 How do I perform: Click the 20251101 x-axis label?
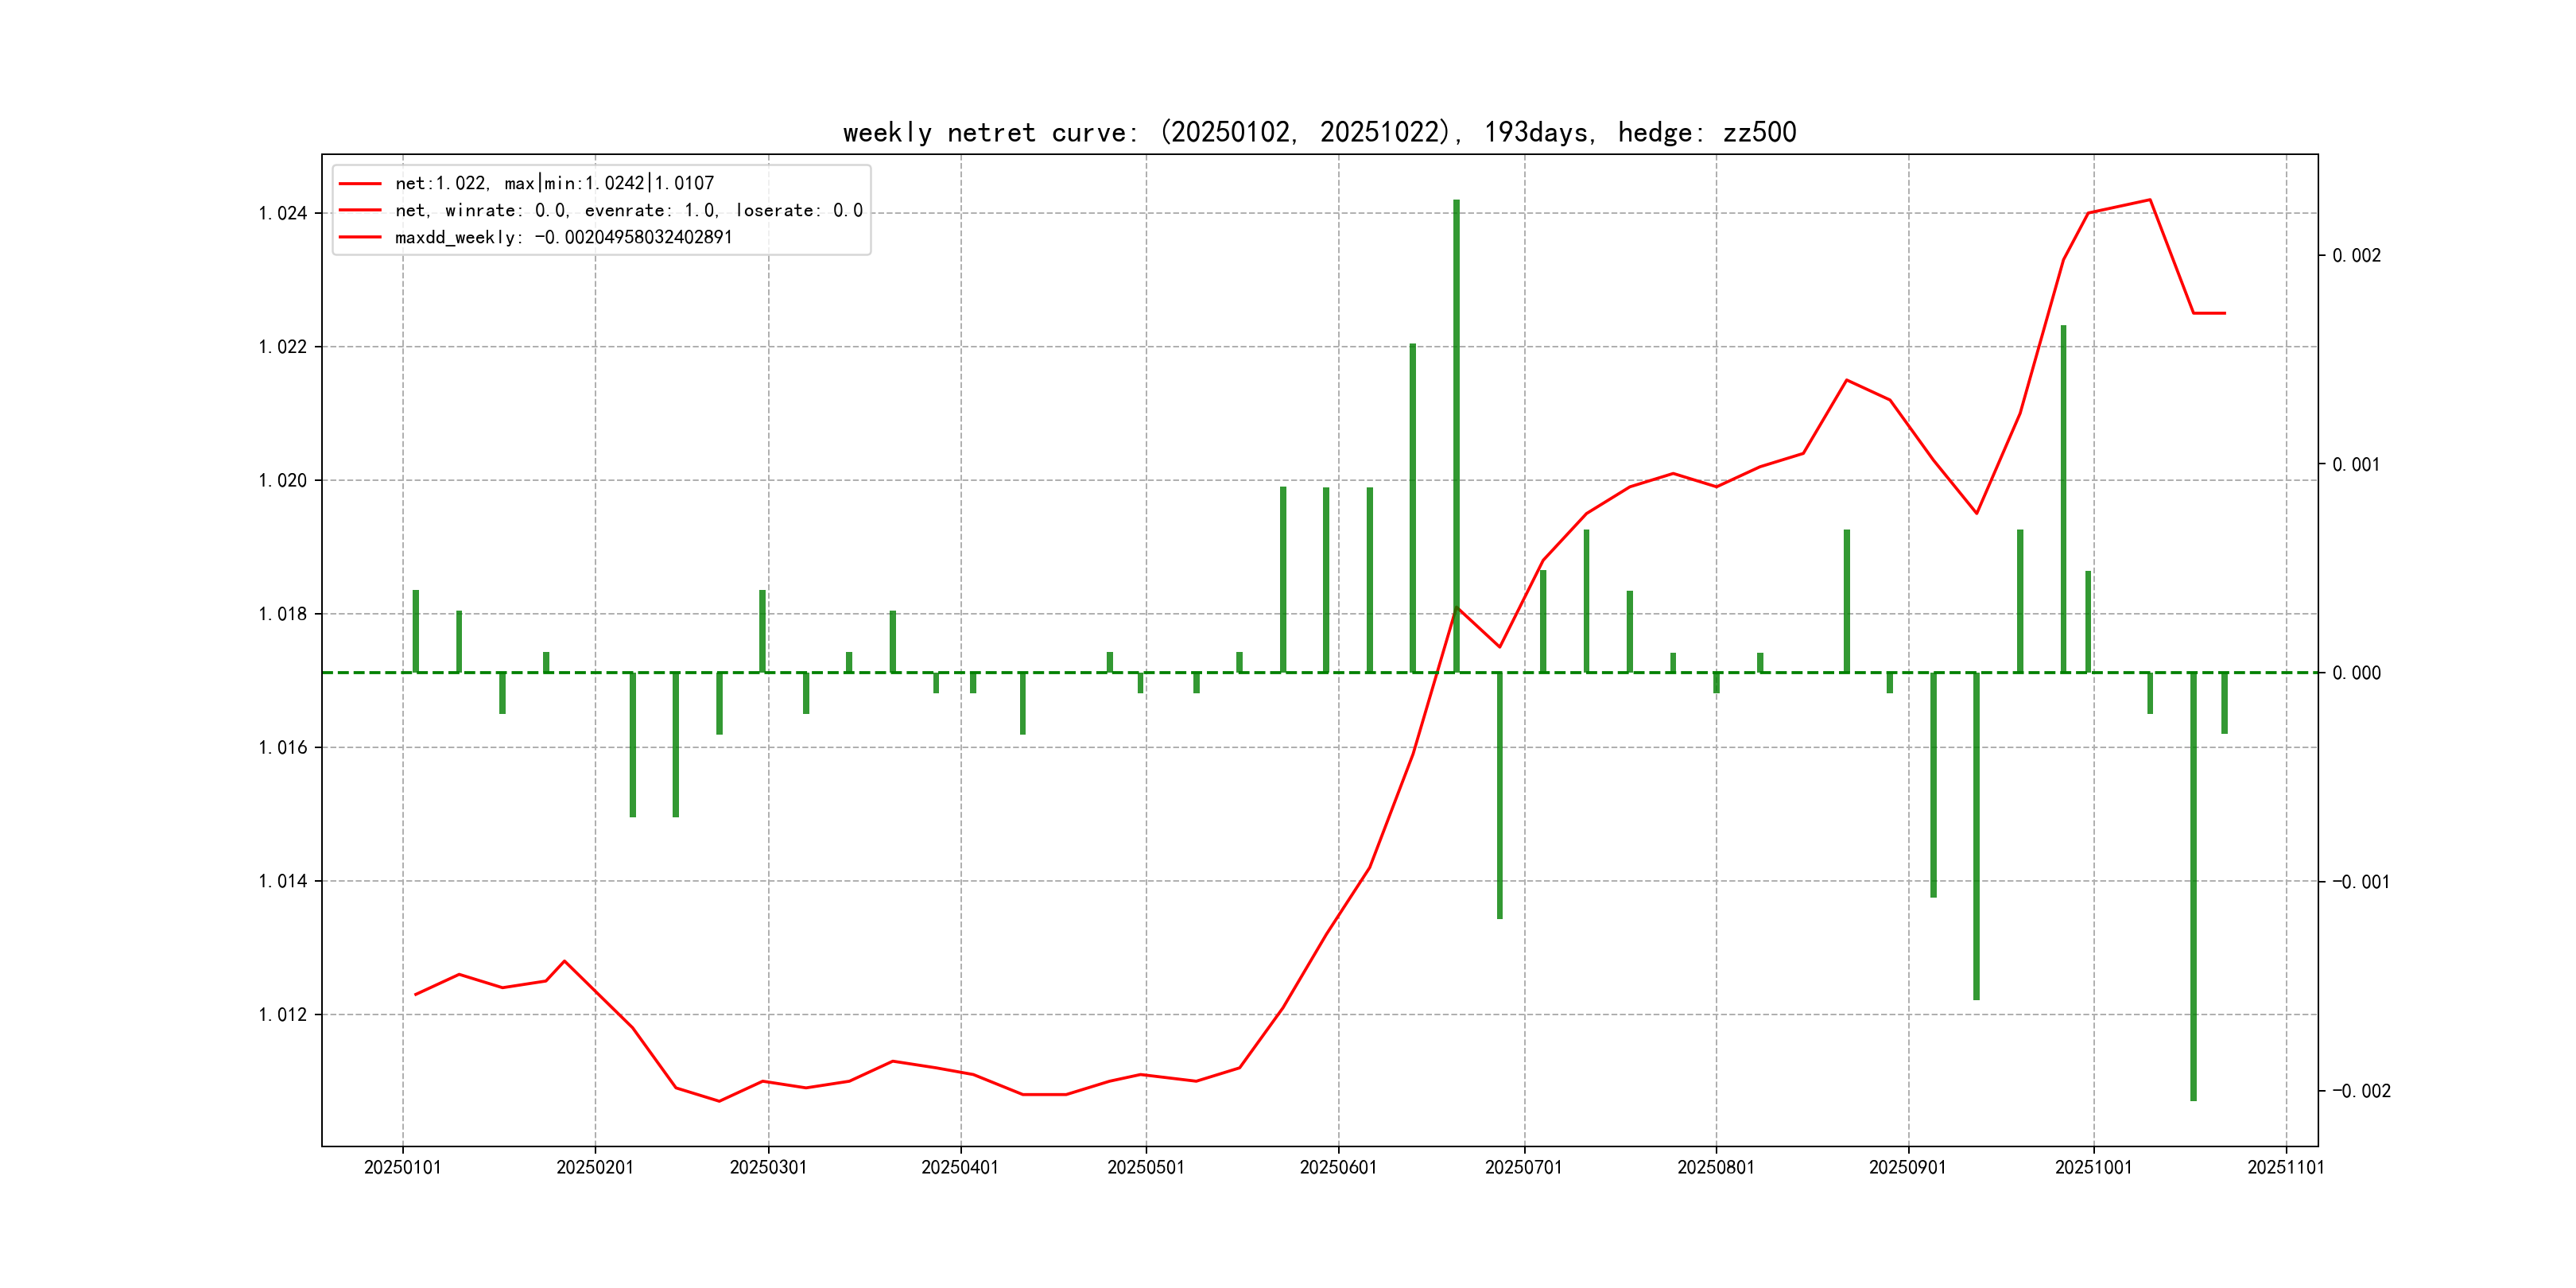[2285, 1167]
